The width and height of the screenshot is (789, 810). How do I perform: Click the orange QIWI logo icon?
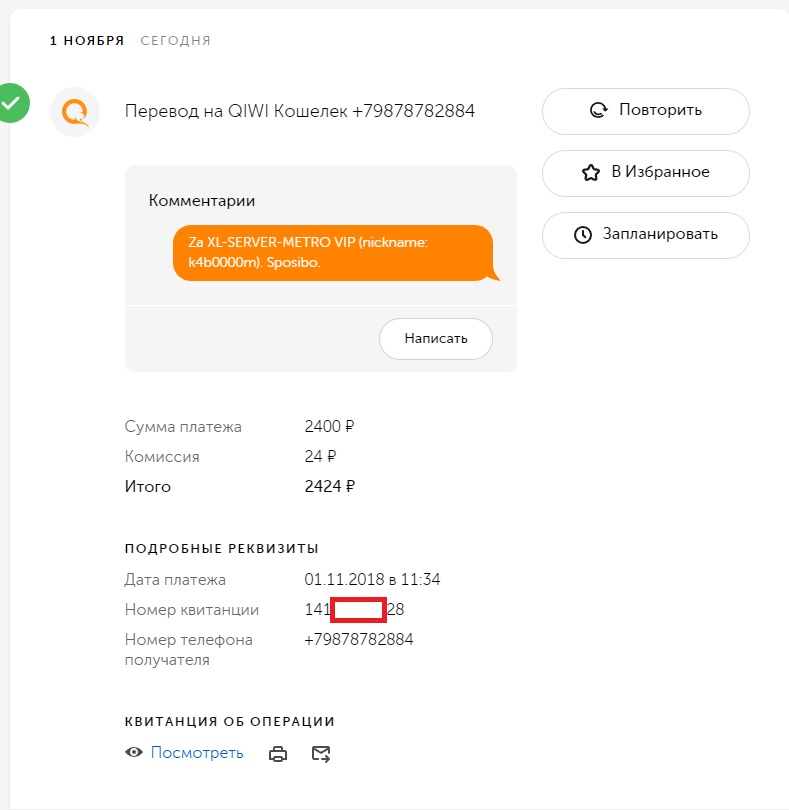pos(75,111)
